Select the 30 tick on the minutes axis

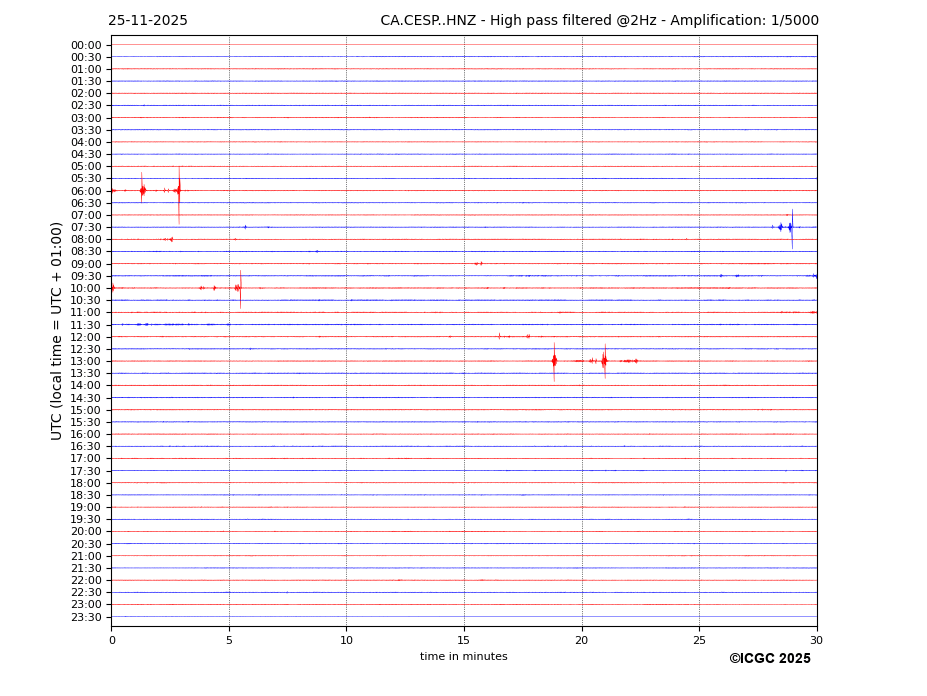click(x=816, y=640)
